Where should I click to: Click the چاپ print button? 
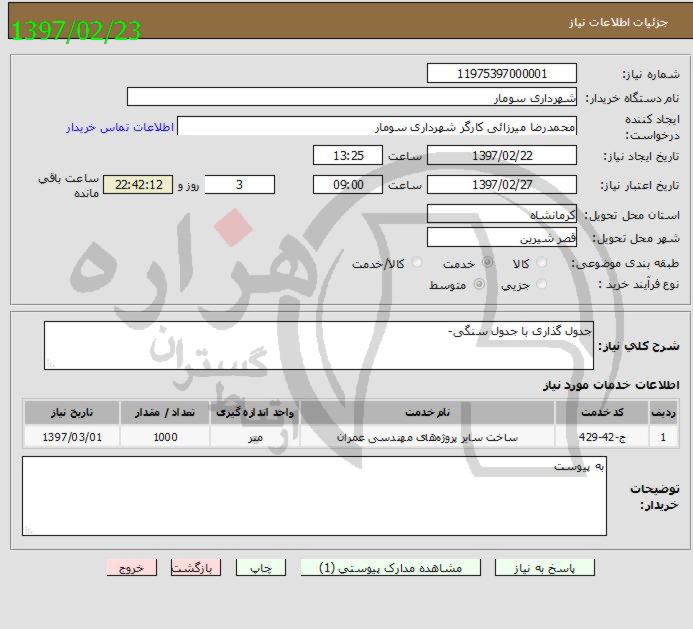click(261, 568)
